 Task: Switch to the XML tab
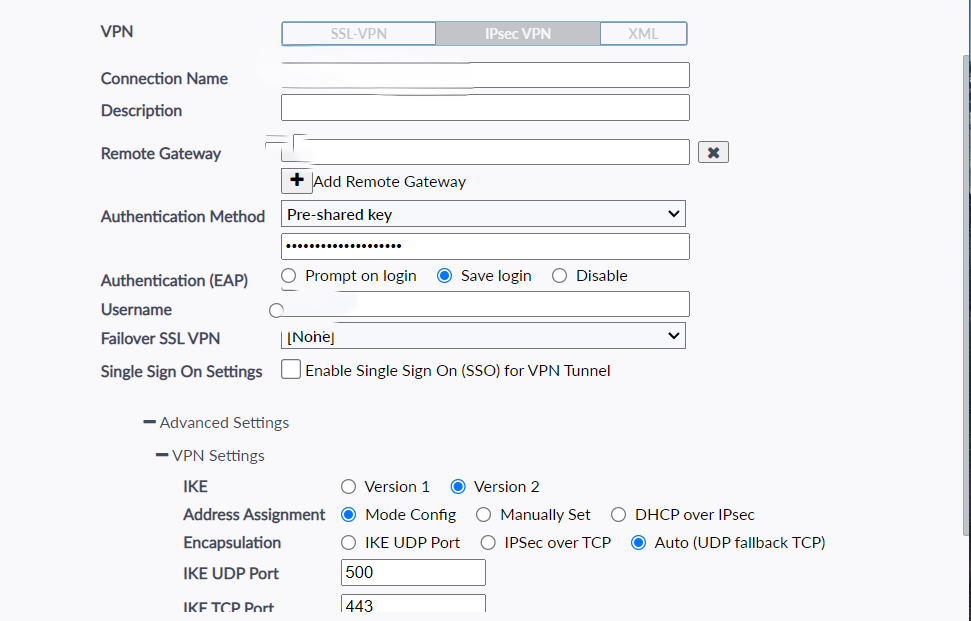(643, 34)
